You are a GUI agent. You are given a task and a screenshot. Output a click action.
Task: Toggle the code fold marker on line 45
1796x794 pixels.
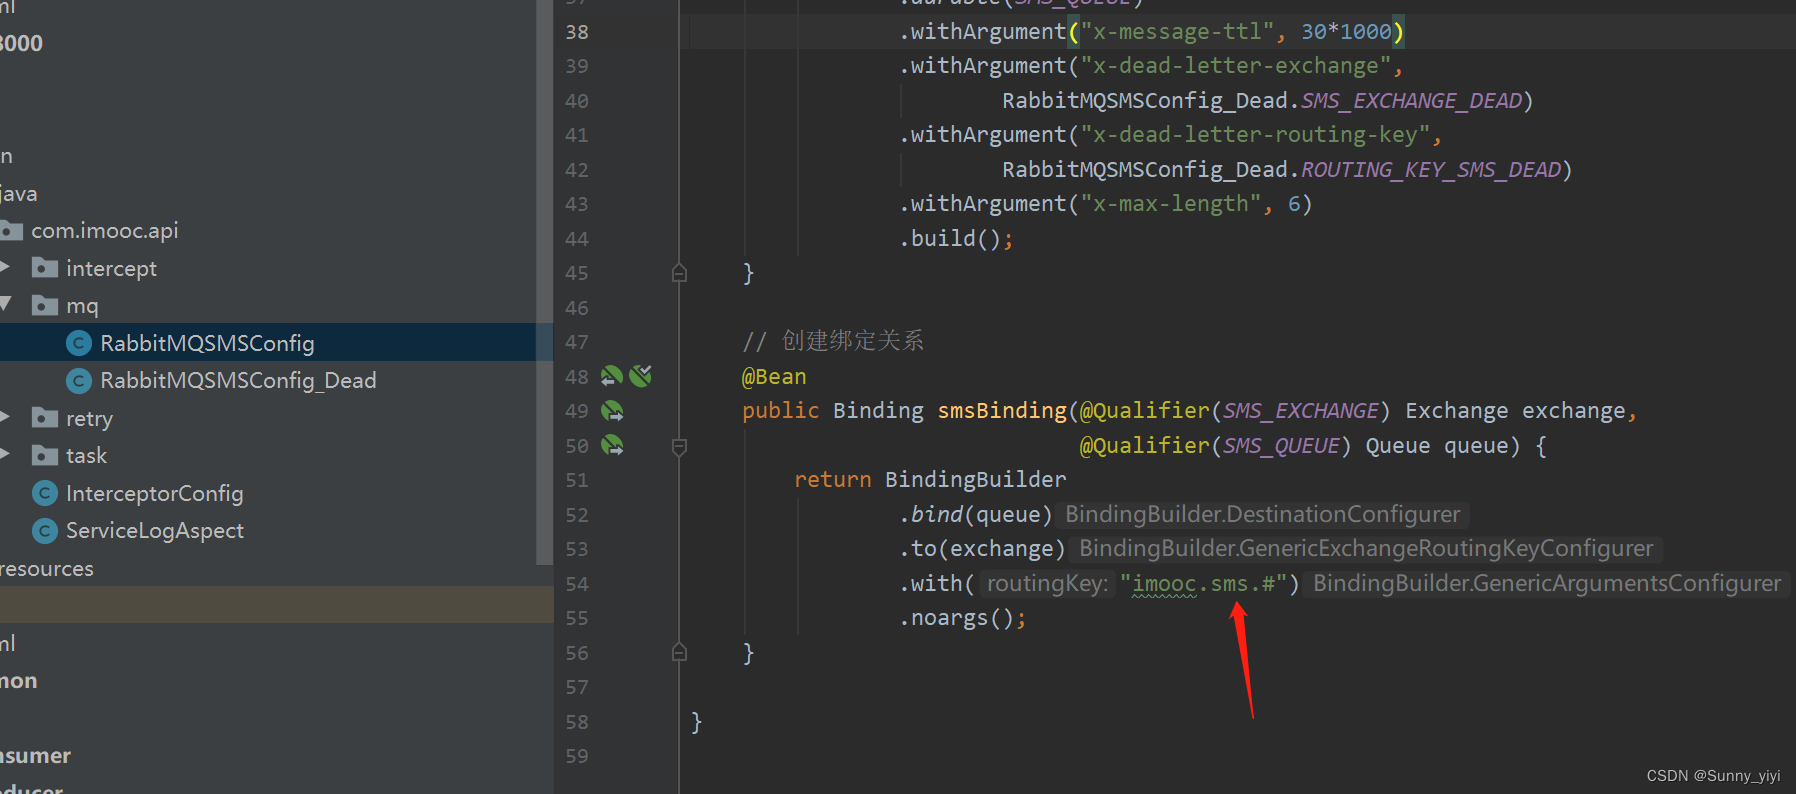(679, 273)
